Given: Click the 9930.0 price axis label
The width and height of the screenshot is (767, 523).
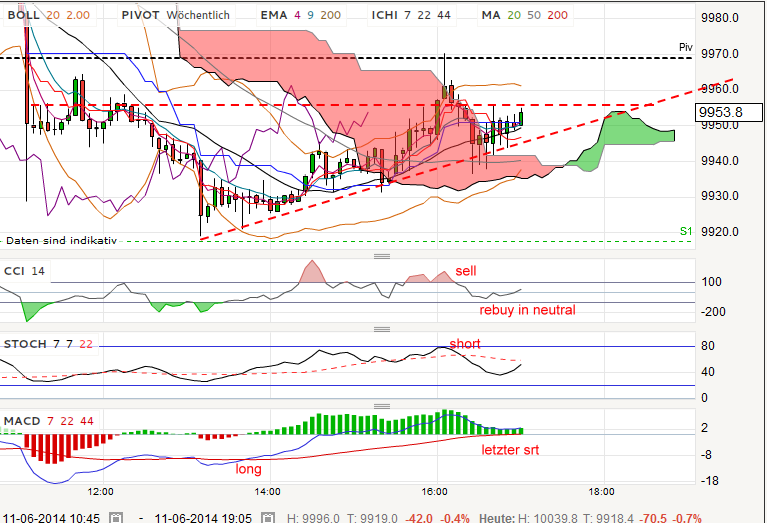Looking at the screenshot, I should (x=720, y=196).
